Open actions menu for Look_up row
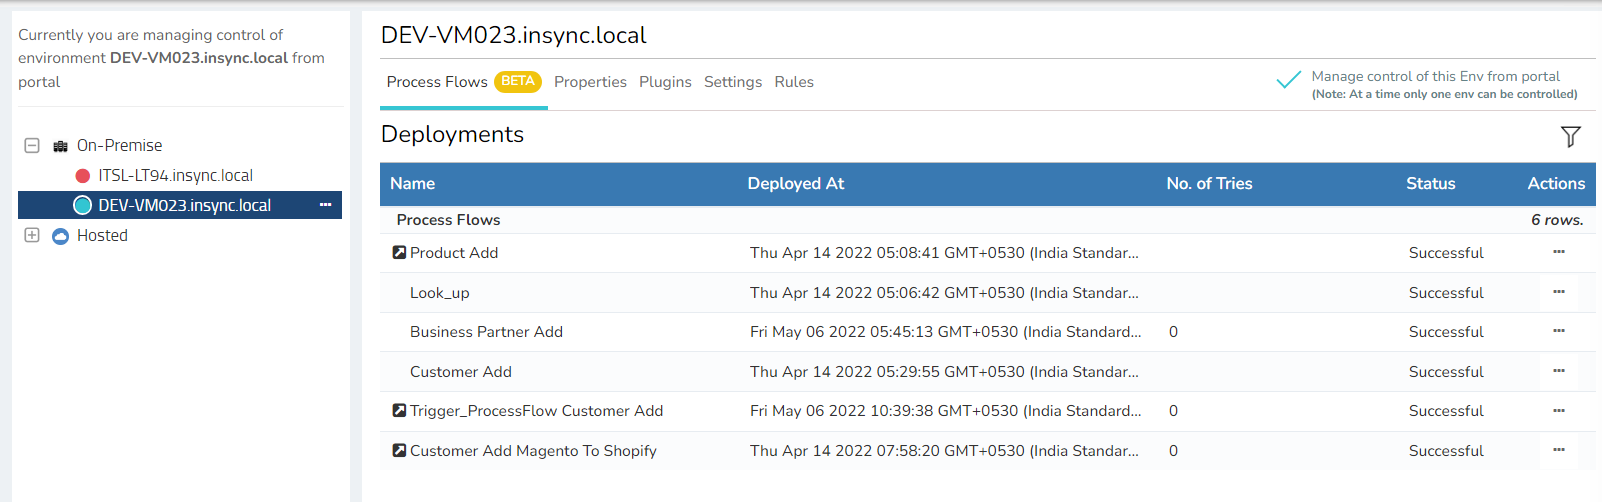1602x502 pixels. pyautogui.click(x=1558, y=292)
